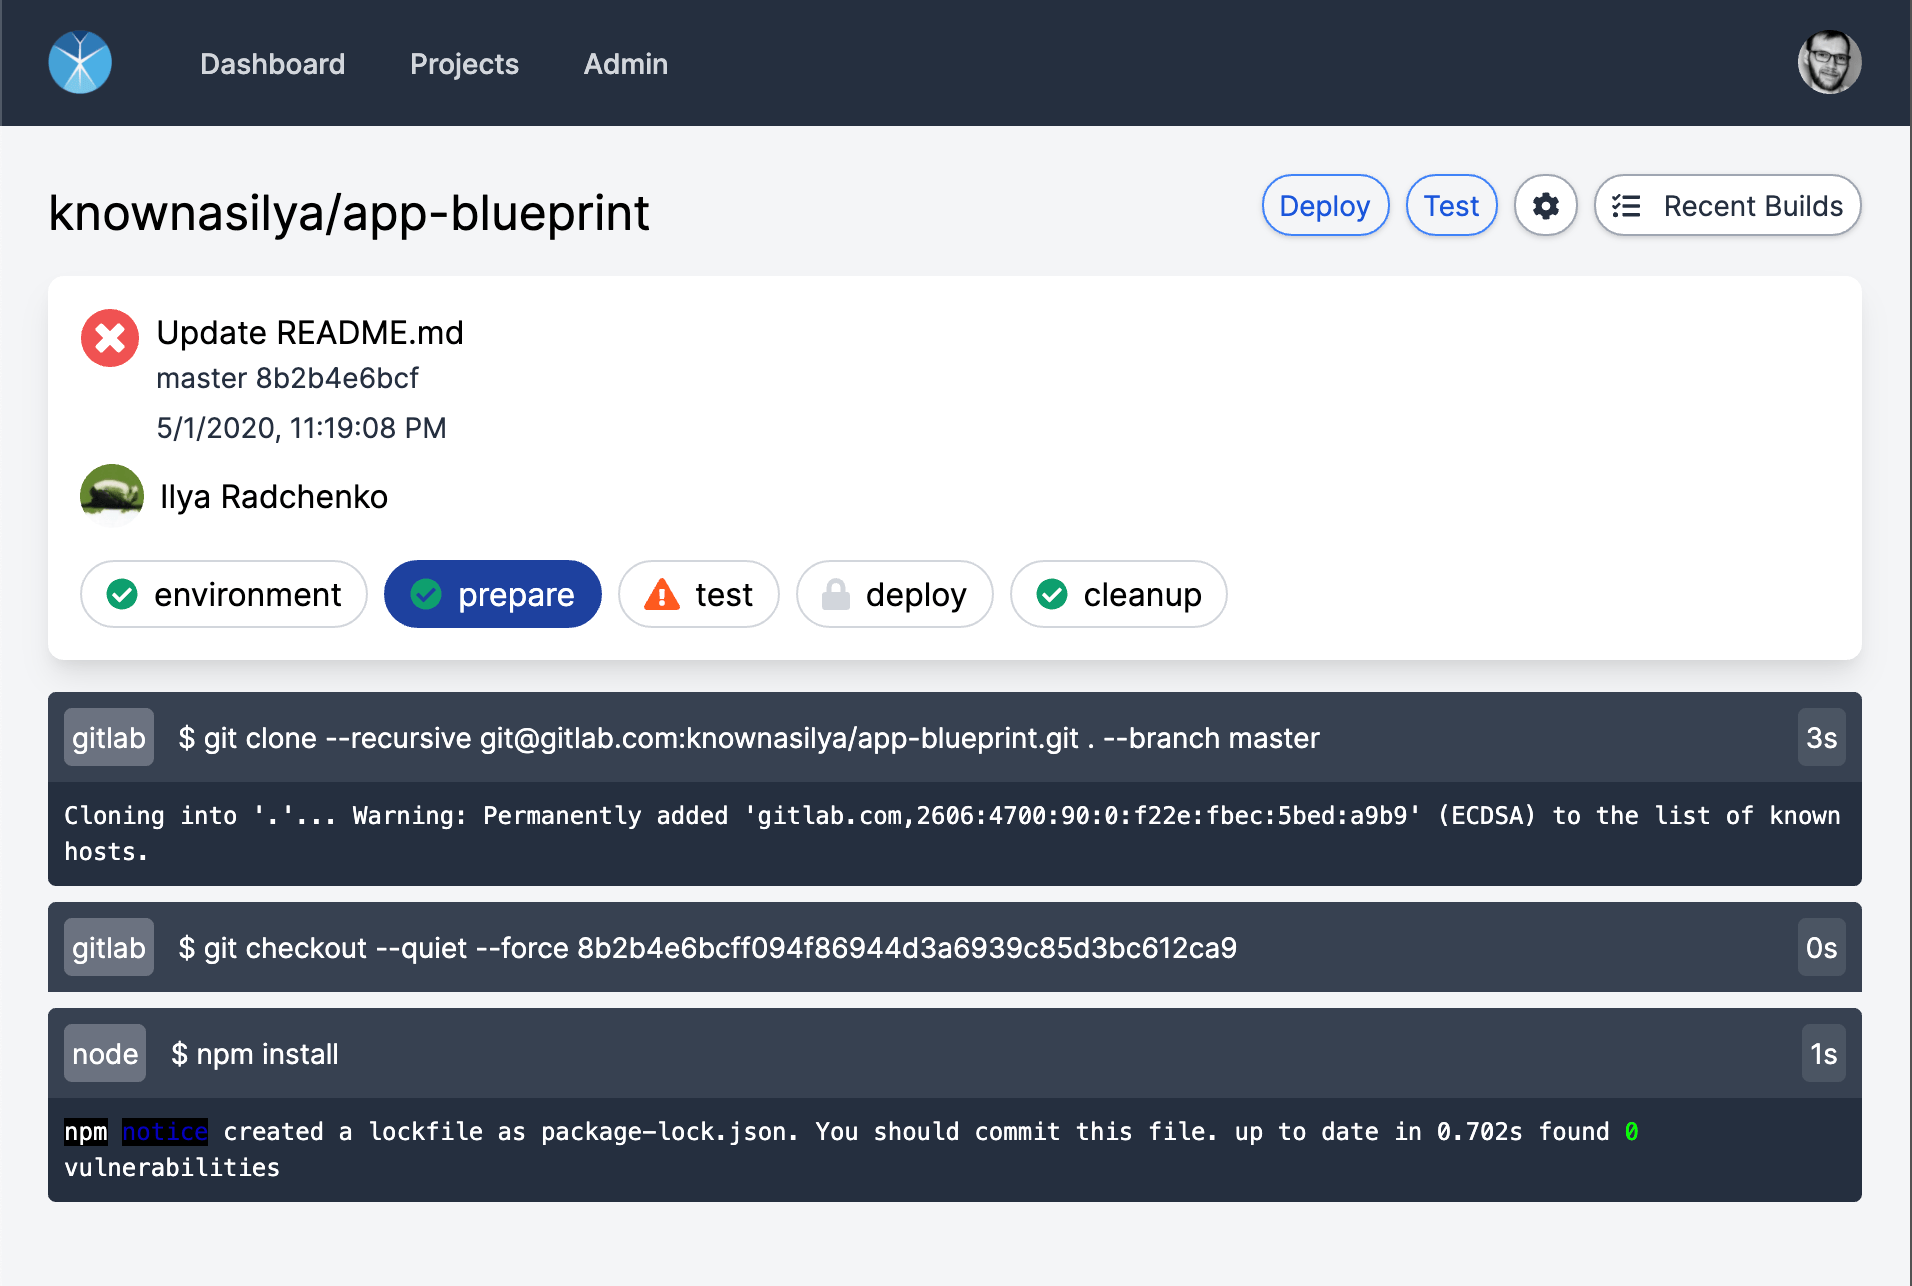The image size is (1912, 1286).
Task: Go to the Dashboard page
Action: [272, 64]
